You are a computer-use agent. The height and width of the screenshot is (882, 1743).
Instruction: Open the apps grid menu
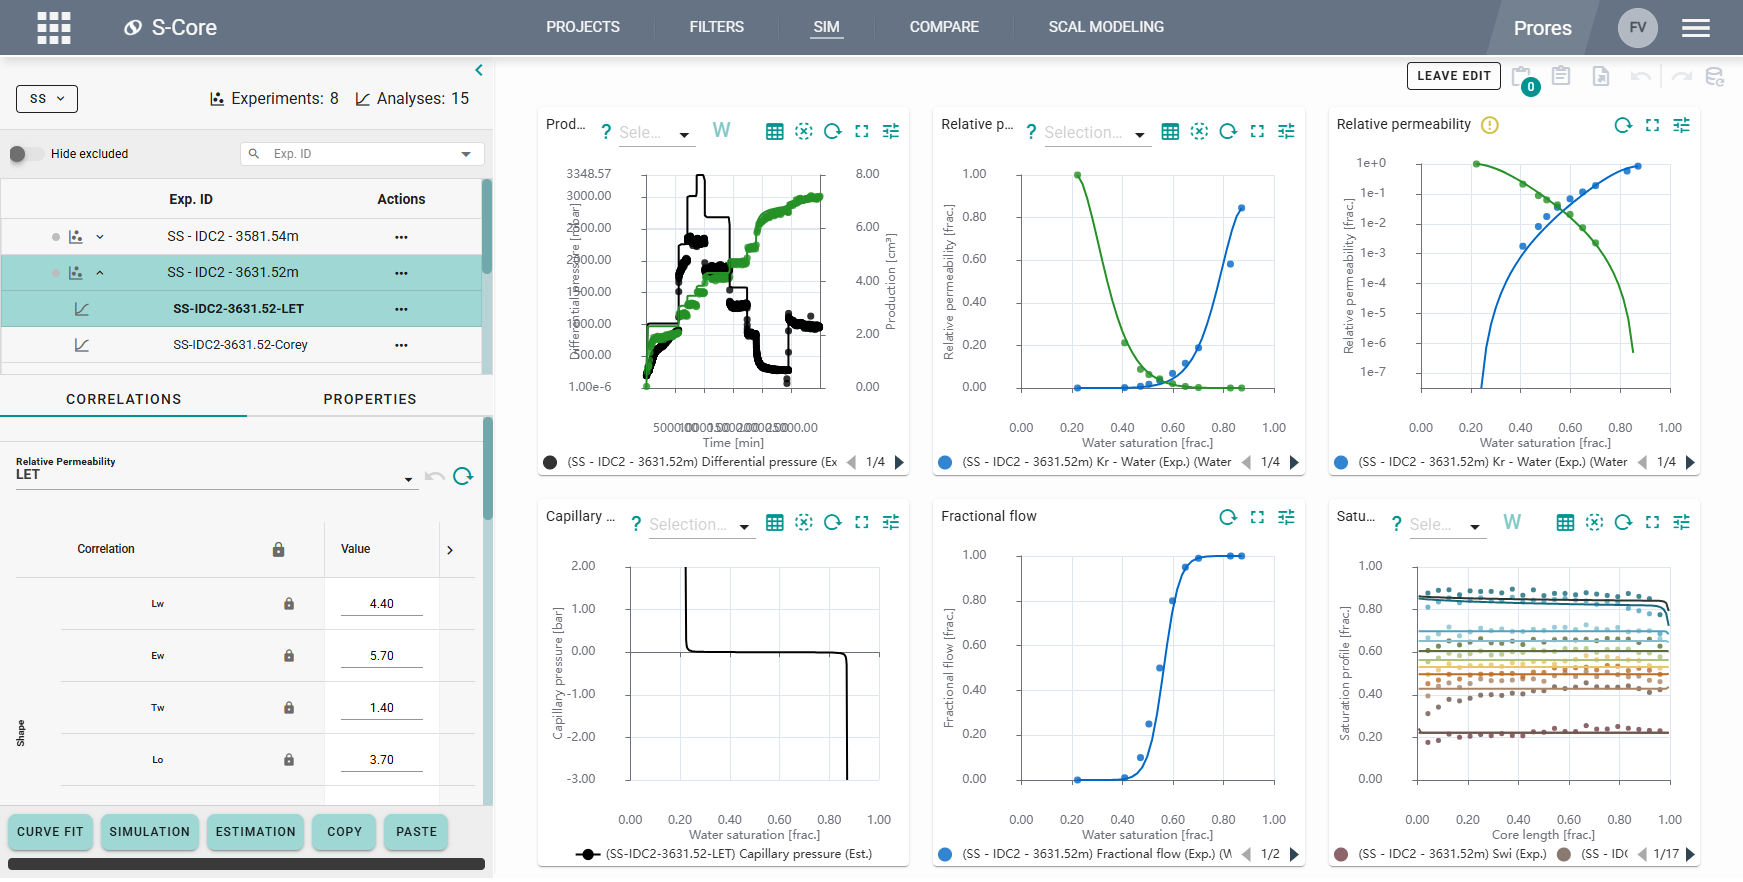[x=54, y=28]
